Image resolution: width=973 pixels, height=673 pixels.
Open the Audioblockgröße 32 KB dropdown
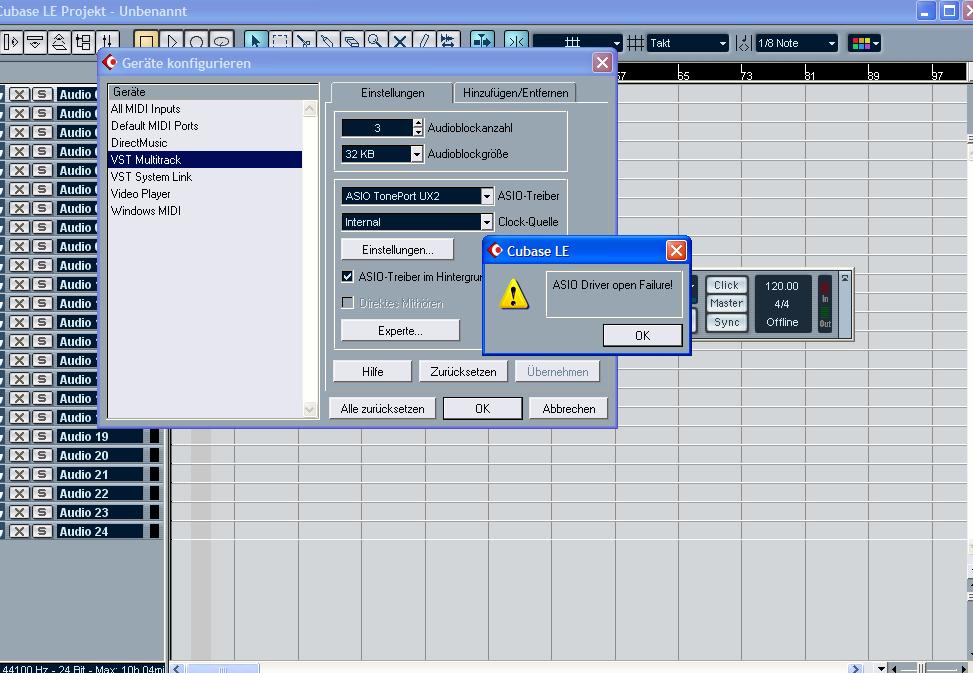417,154
